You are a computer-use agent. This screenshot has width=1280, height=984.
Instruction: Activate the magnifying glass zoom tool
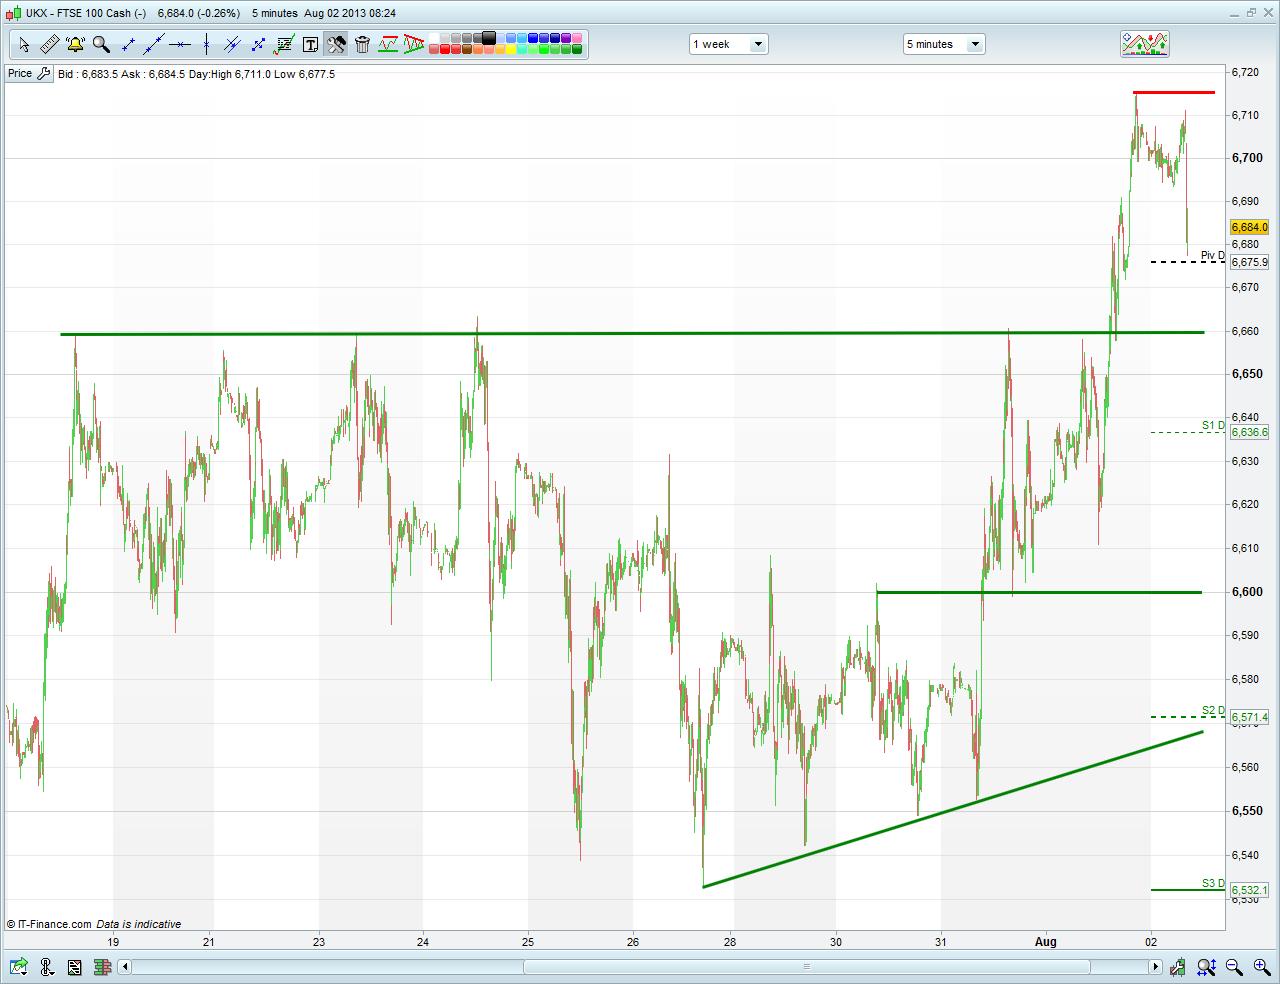coord(101,44)
